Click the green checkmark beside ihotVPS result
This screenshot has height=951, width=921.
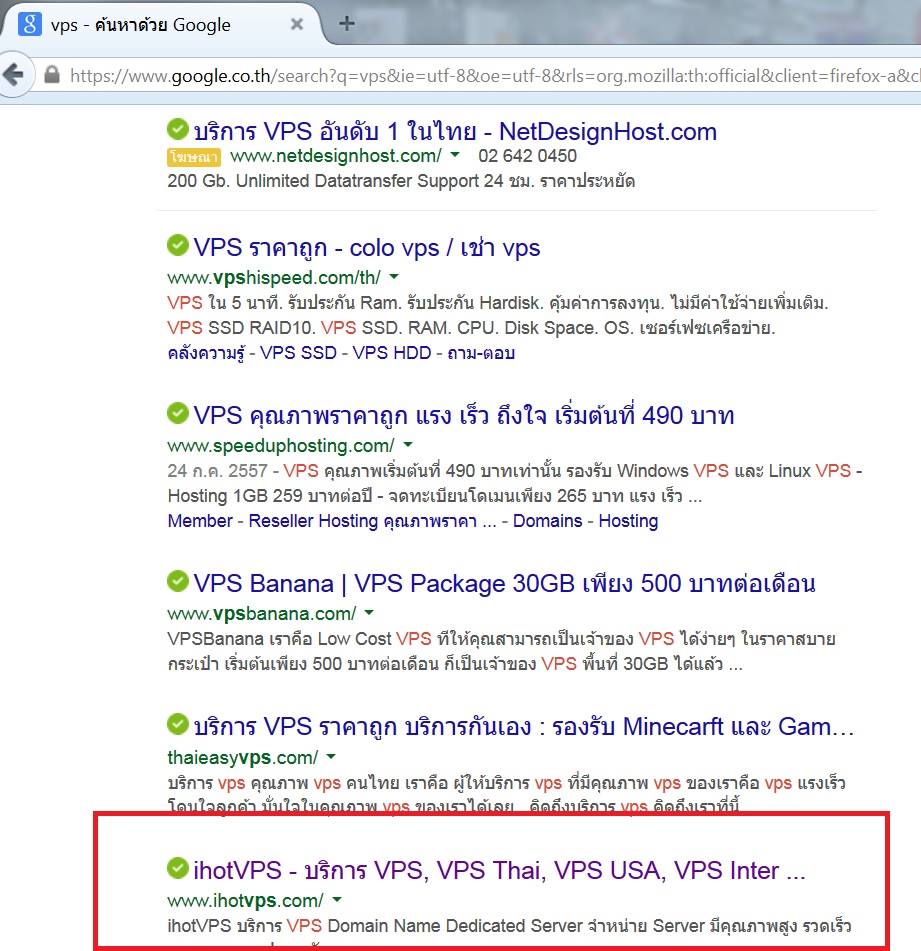coord(178,869)
